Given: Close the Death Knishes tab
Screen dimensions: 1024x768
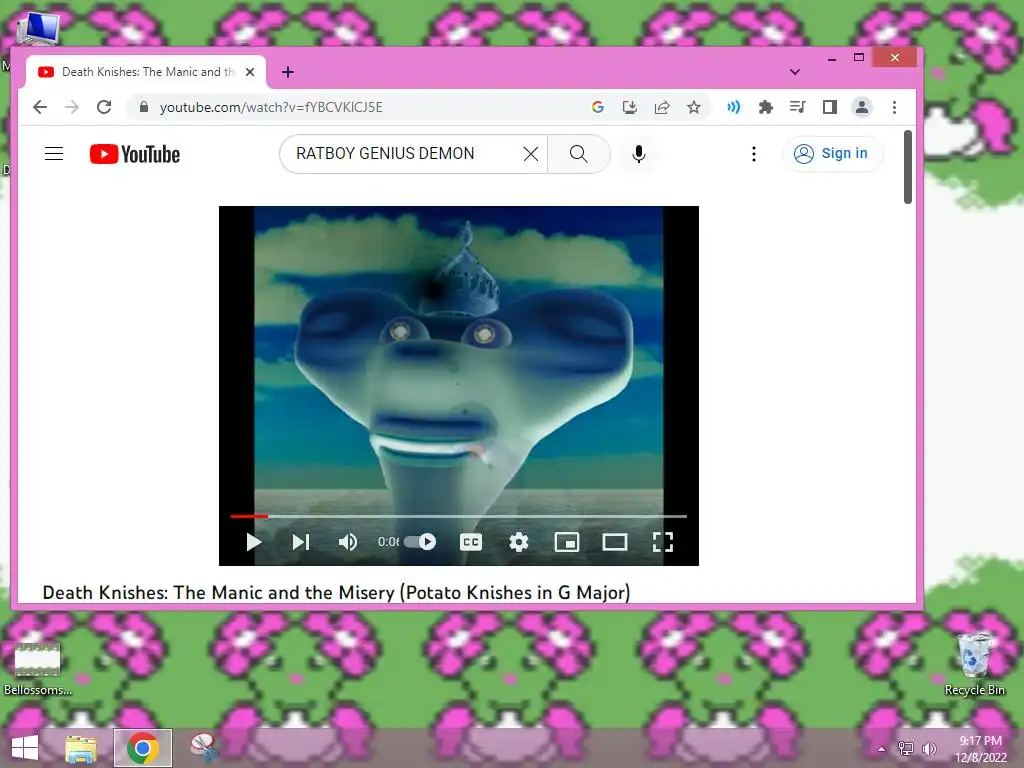Looking at the screenshot, I should (249, 72).
